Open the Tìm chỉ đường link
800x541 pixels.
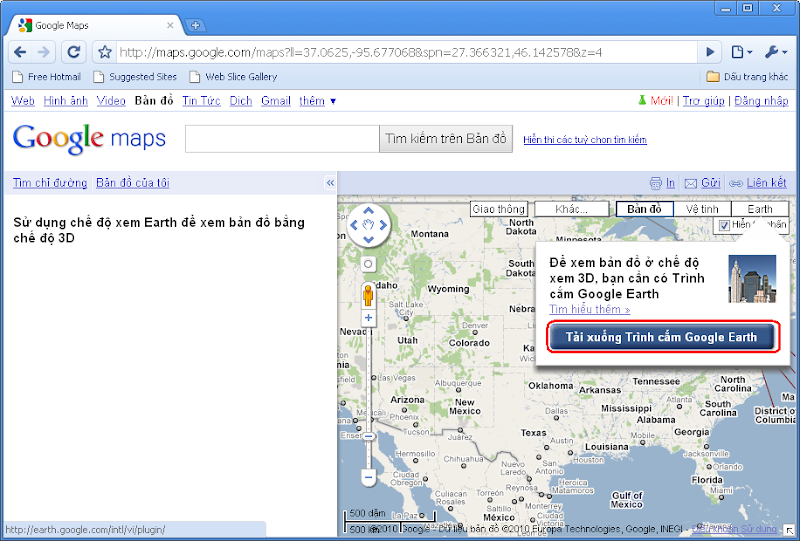point(50,183)
